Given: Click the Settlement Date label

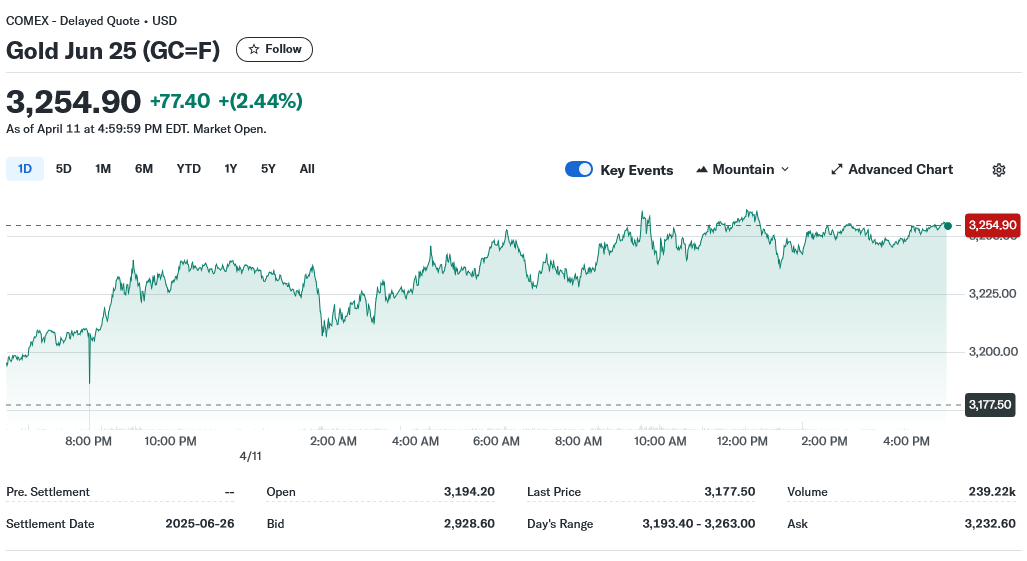Looking at the screenshot, I should (50, 524).
